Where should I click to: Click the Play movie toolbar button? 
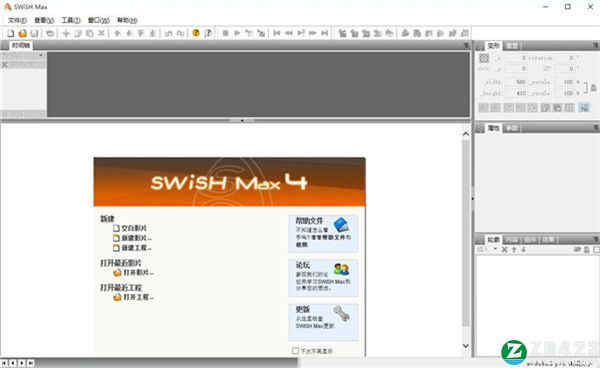(x=237, y=34)
